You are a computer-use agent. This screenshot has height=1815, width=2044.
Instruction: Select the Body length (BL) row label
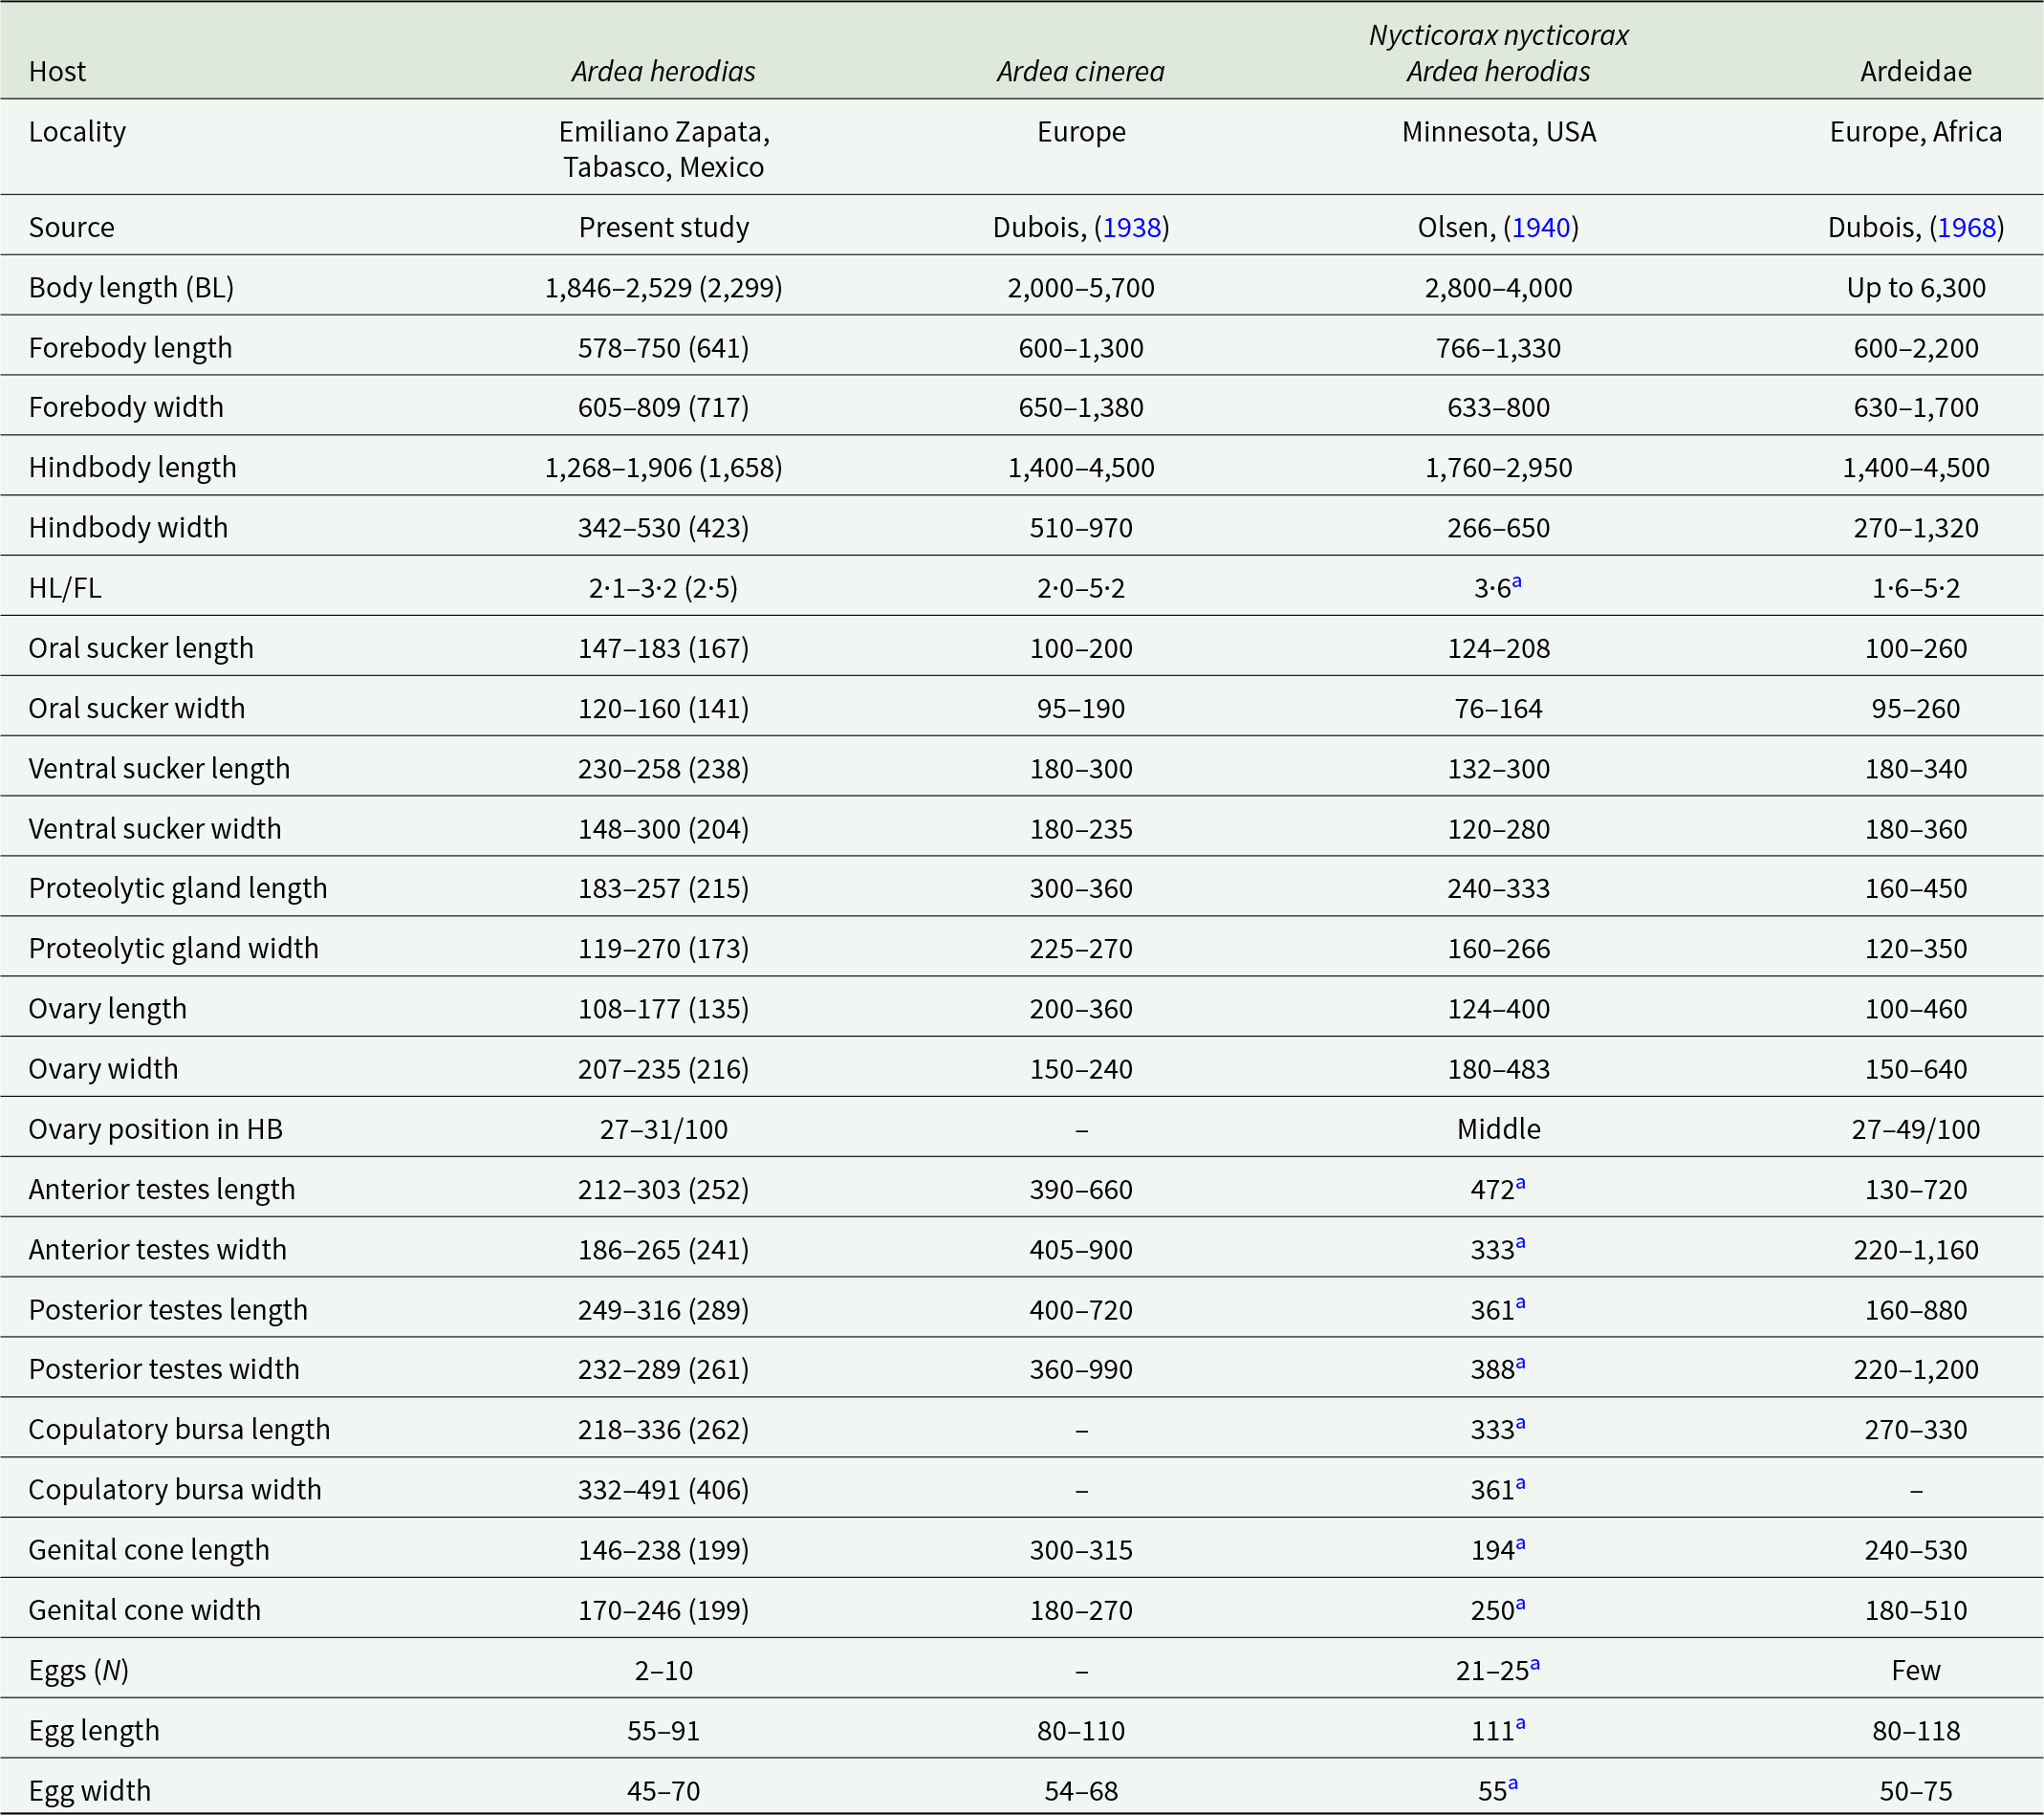pyautogui.click(x=131, y=288)
